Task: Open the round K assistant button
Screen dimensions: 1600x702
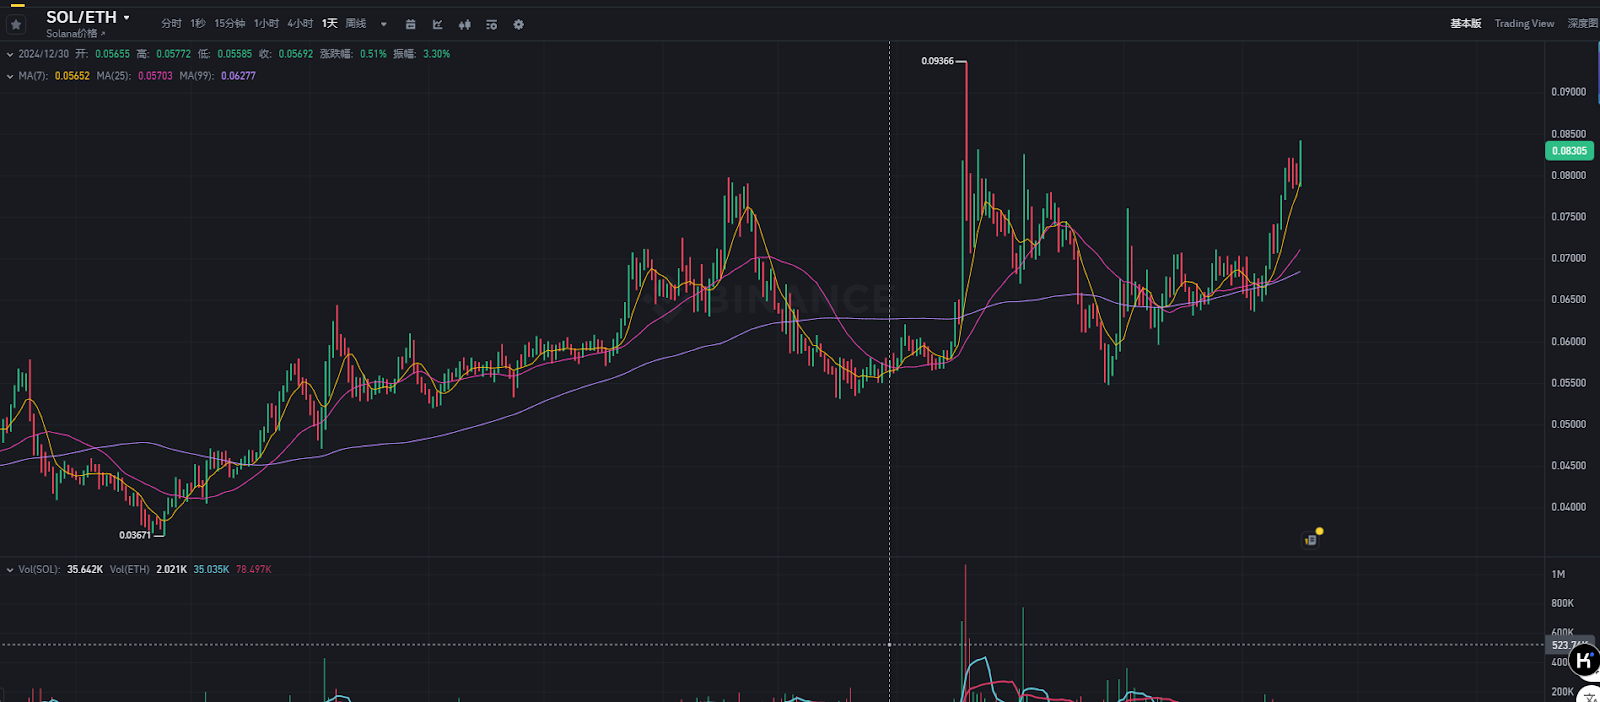Action: [x=1584, y=660]
